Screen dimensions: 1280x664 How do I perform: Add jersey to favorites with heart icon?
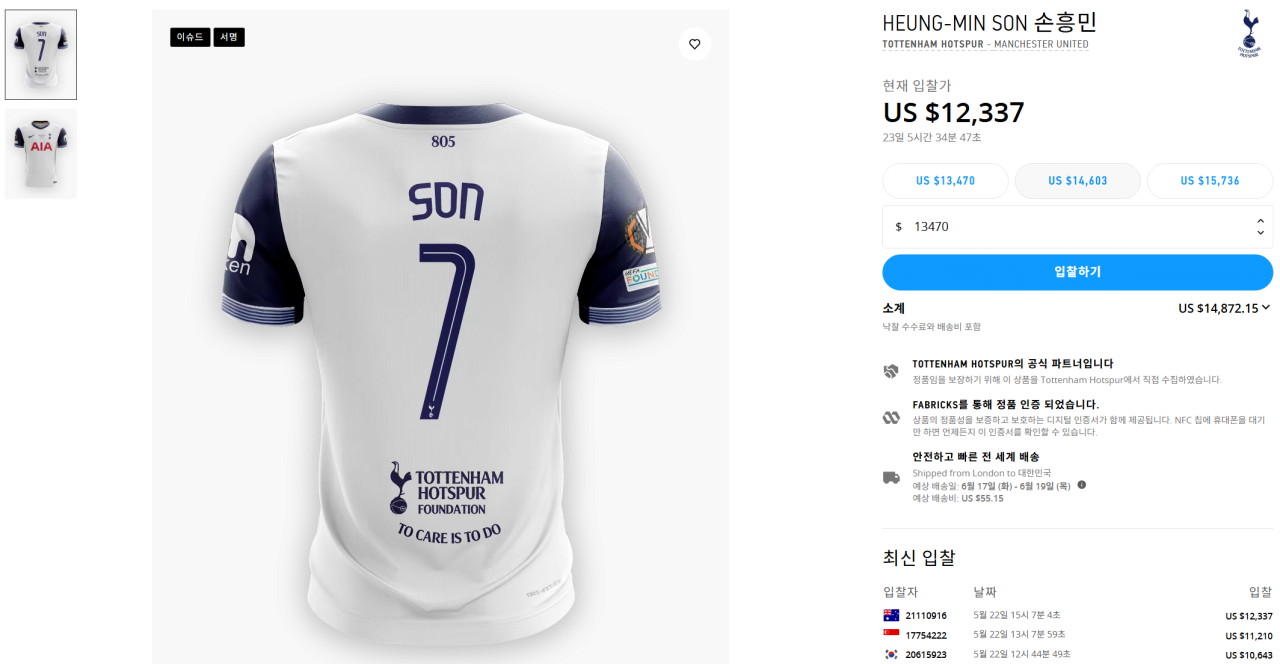(694, 44)
